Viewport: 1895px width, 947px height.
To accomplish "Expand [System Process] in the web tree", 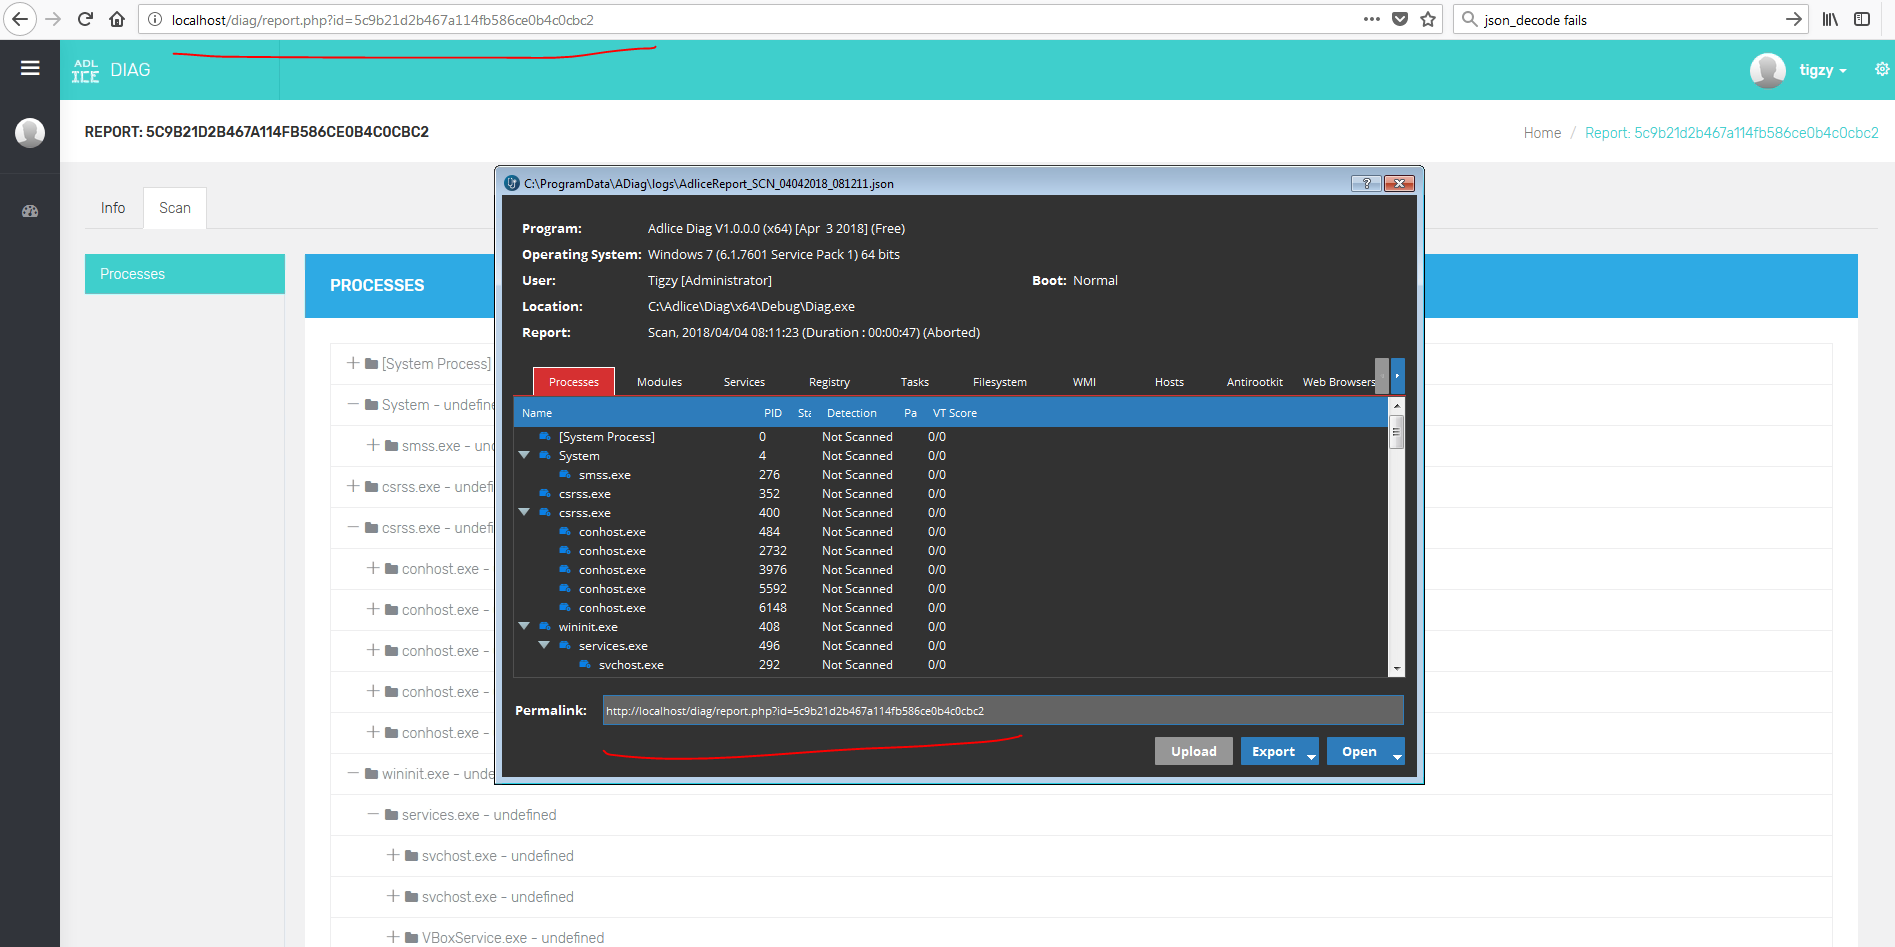I will 353,363.
